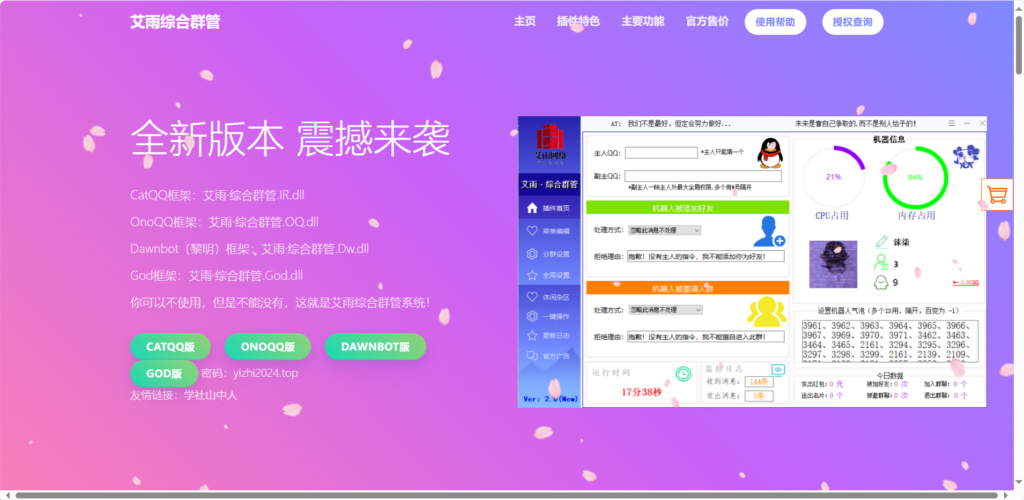Click the 拒绝理由 field about adding friends
The width and height of the screenshot is (1024, 500).
[x=705, y=257]
